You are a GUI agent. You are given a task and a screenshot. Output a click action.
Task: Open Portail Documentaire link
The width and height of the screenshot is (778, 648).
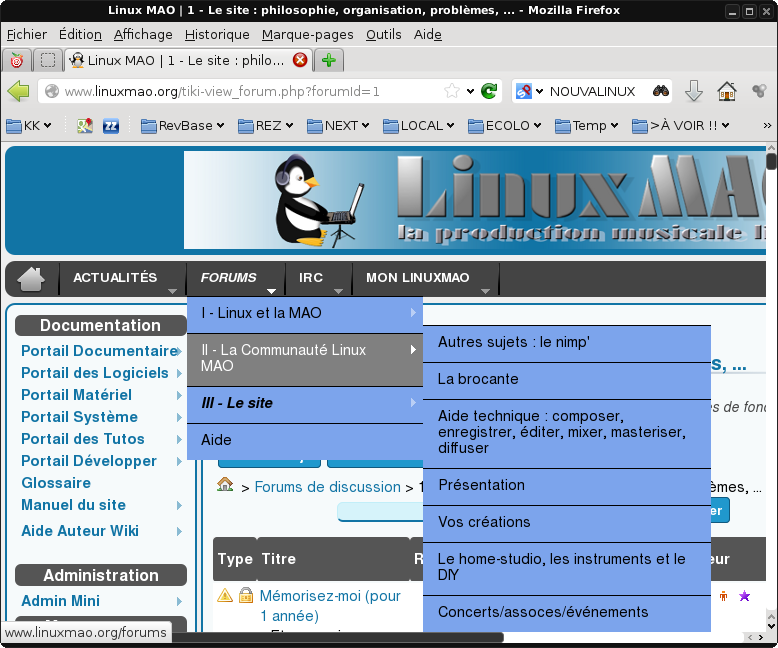click(100, 351)
